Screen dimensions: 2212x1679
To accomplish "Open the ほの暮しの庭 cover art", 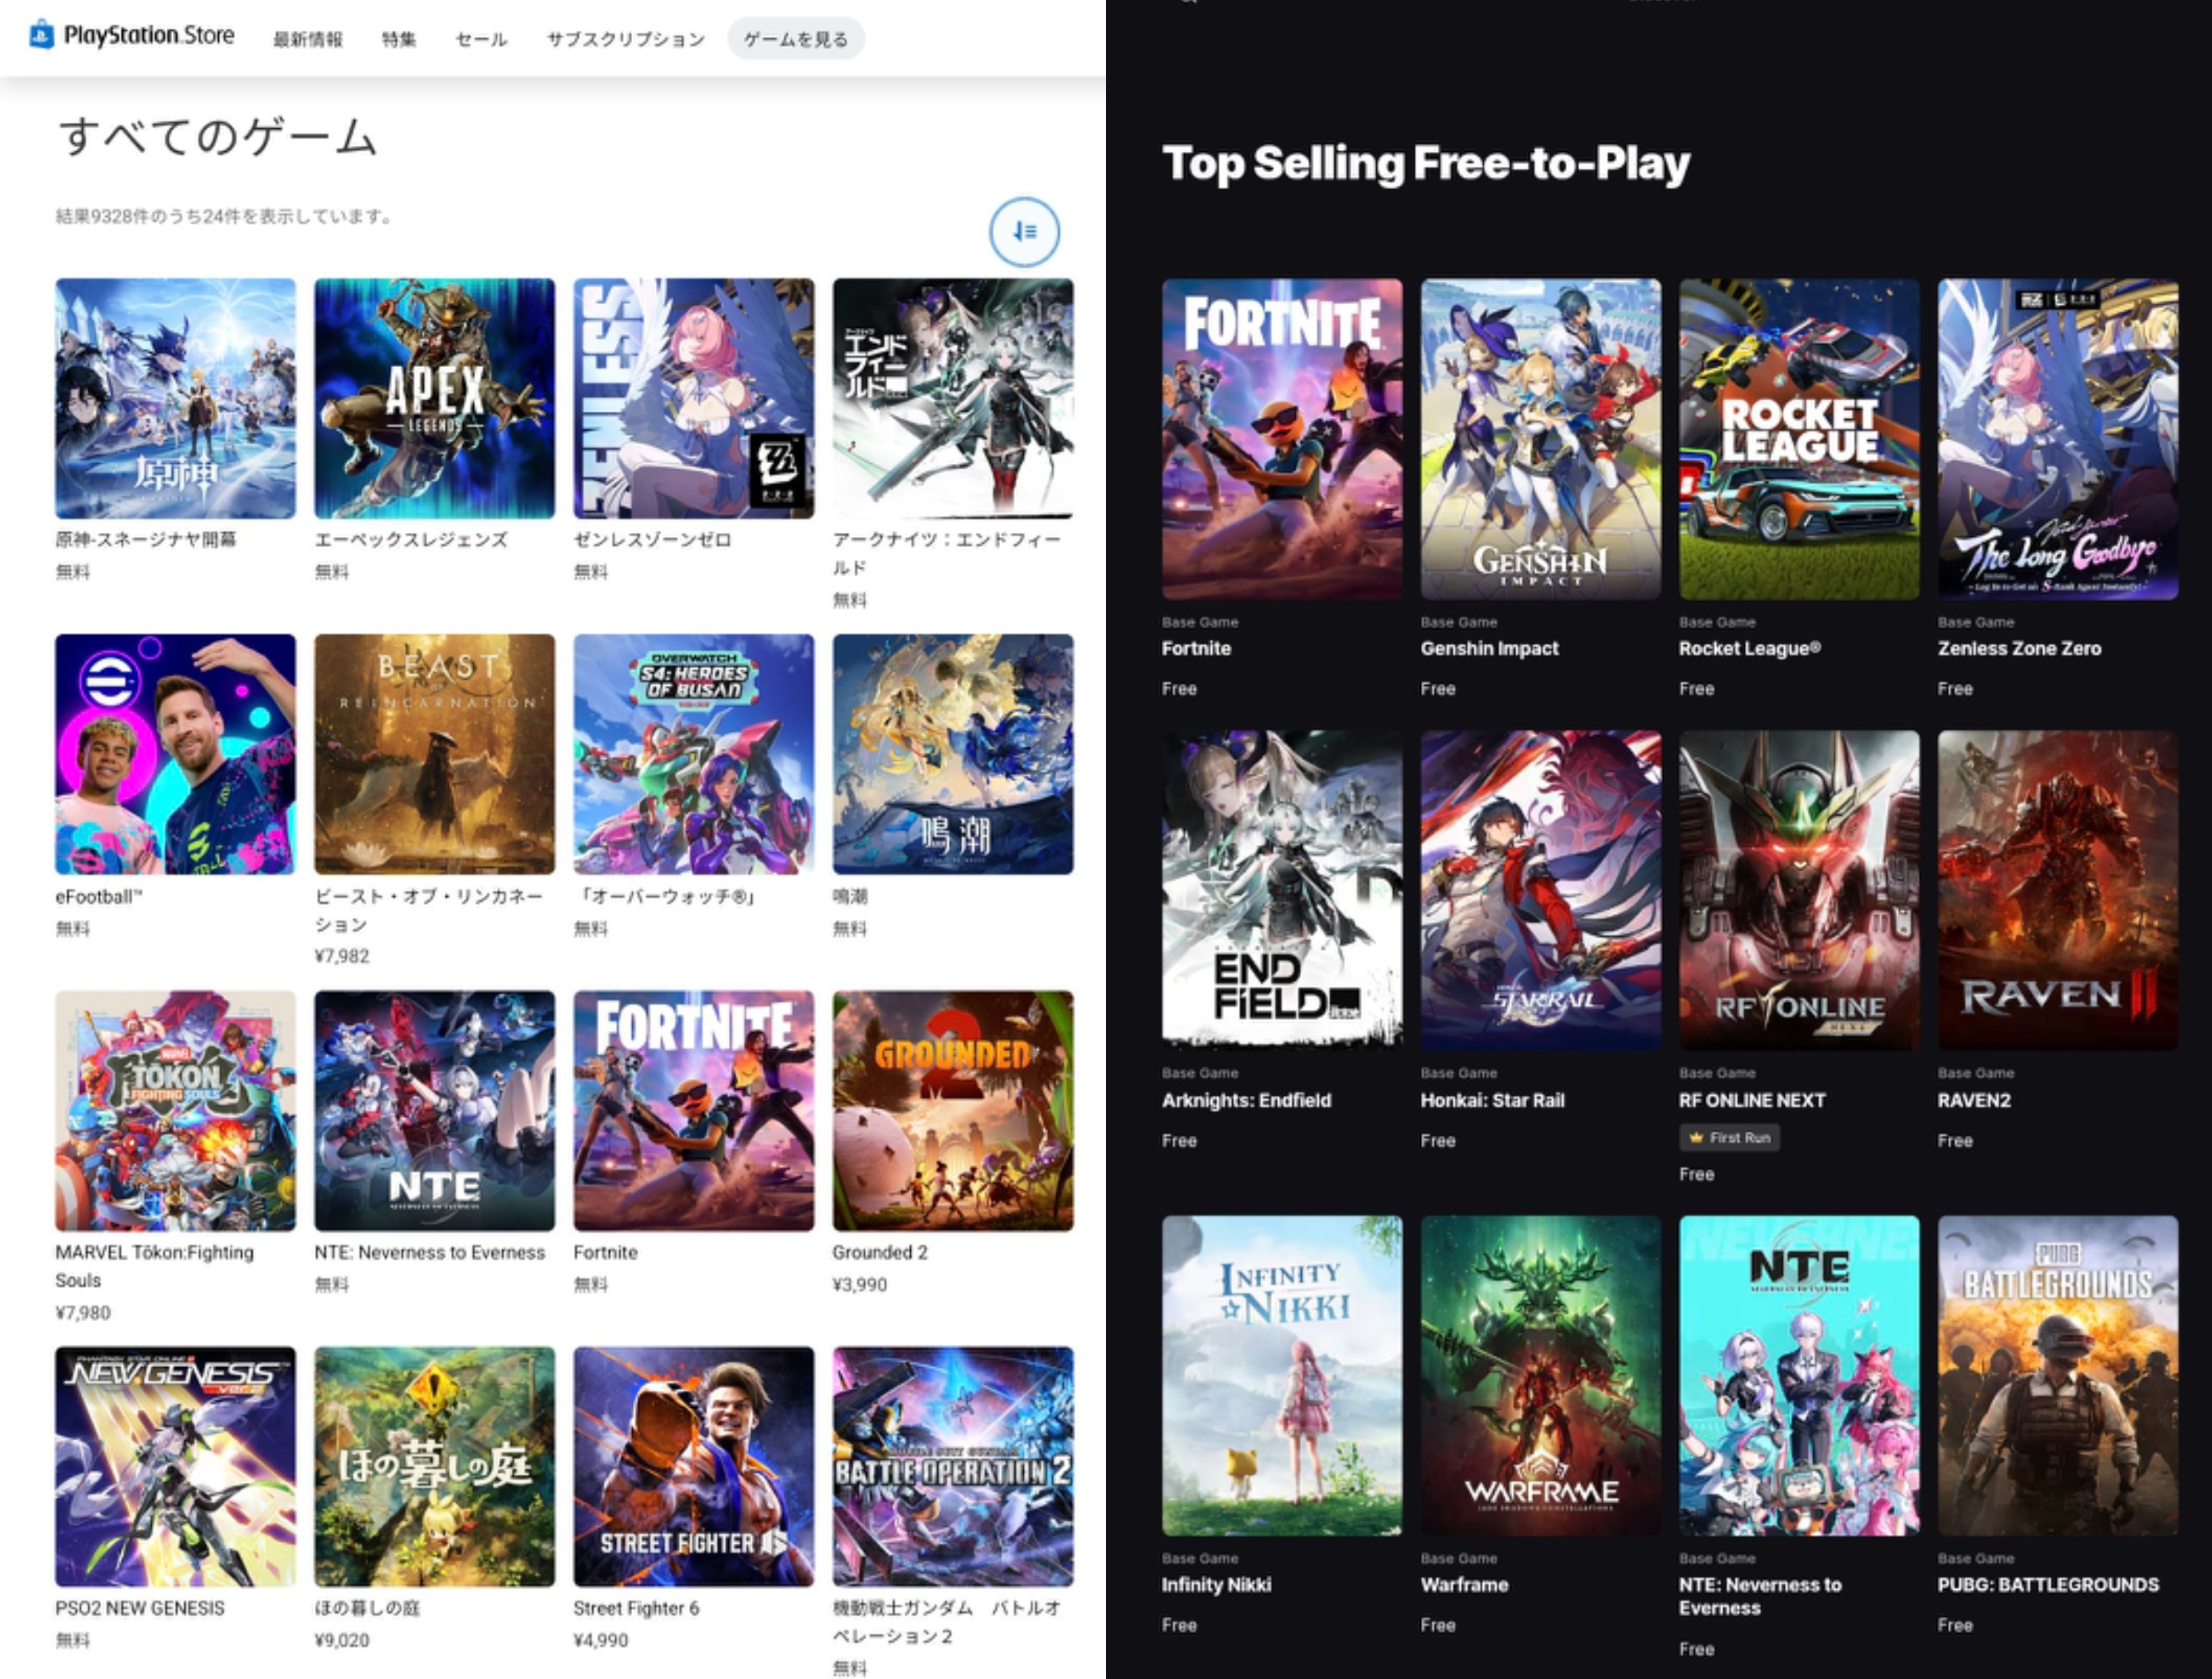I will point(434,1466).
